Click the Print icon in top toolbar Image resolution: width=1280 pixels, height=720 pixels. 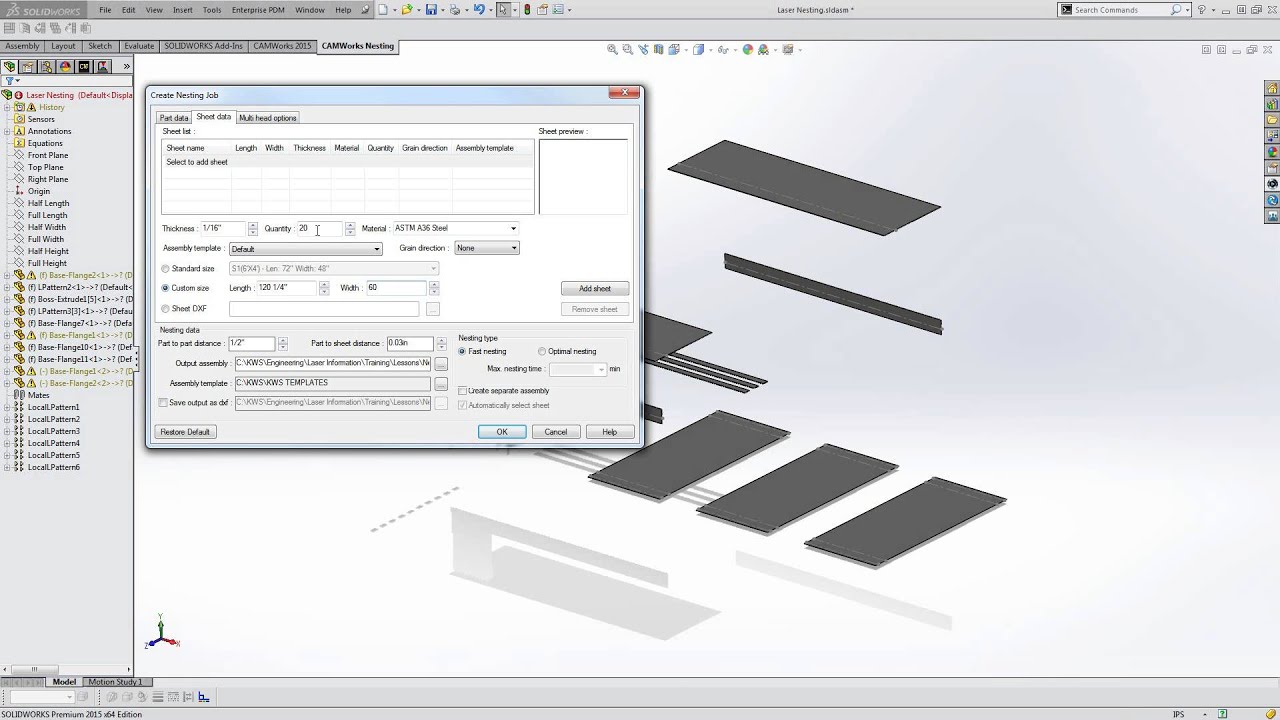pyautogui.click(x=455, y=10)
